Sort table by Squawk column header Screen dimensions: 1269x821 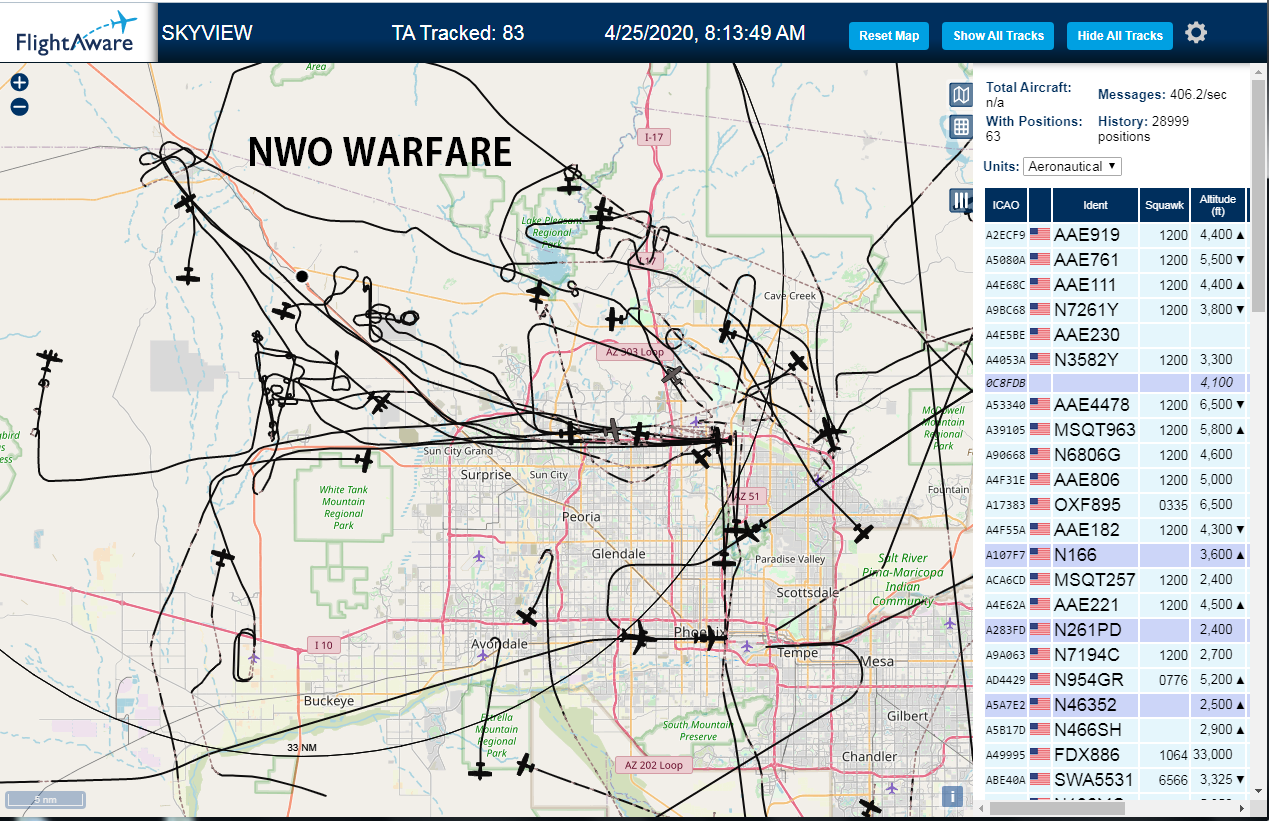coord(1164,205)
